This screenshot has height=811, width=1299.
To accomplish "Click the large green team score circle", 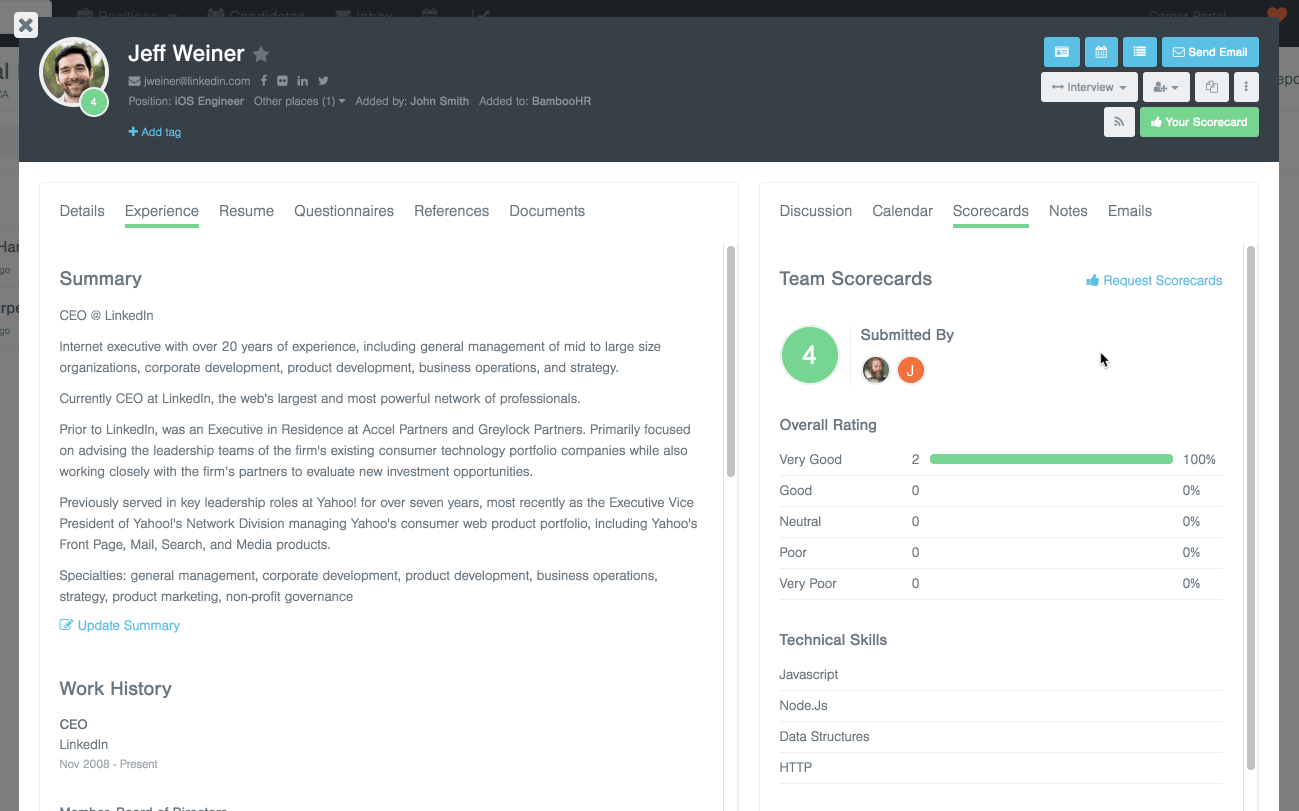I will [x=809, y=355].
